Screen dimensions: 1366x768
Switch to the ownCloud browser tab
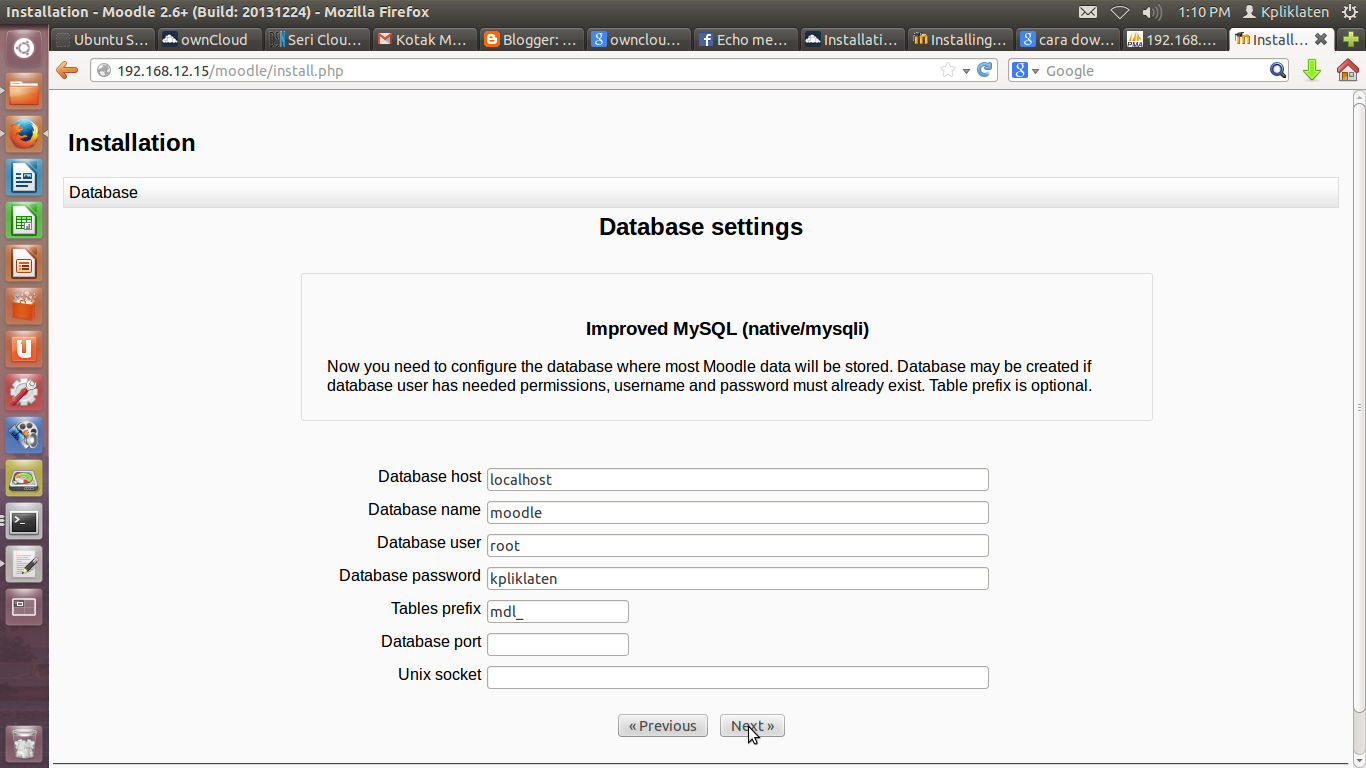pos(208,40)
